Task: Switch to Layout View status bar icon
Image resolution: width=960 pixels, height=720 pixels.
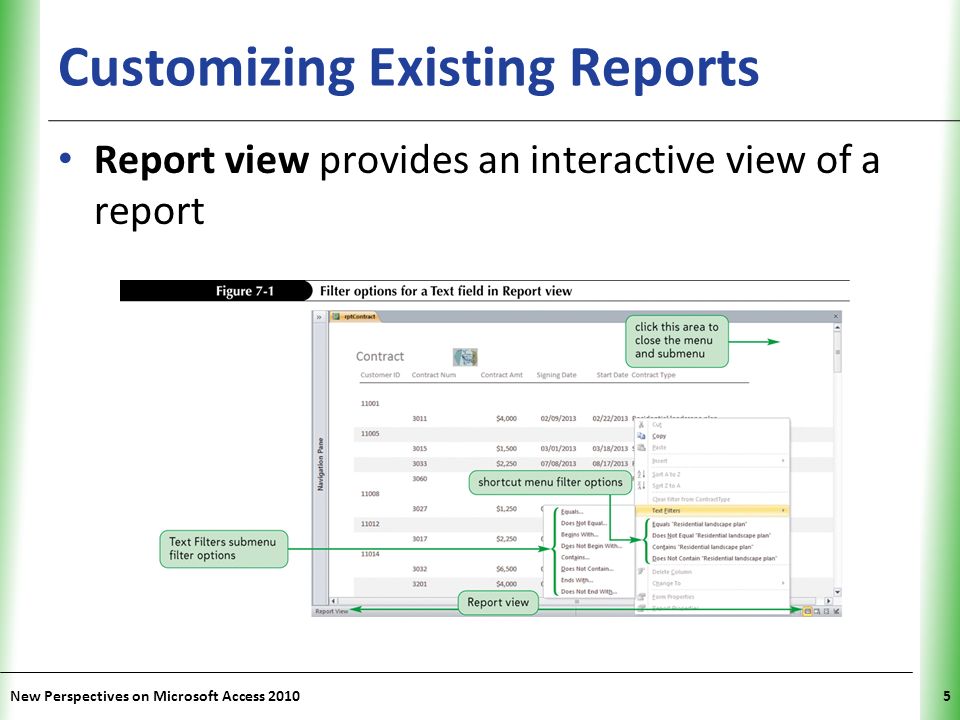Action: pos(826,611)
